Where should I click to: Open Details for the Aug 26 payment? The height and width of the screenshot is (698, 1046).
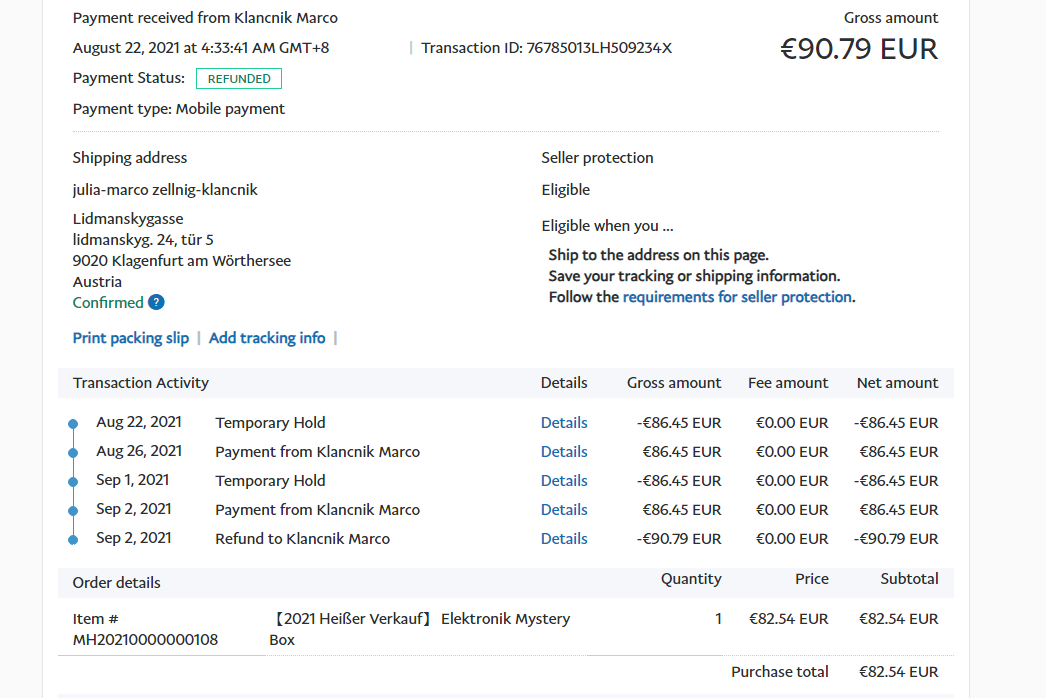point(564,452)
